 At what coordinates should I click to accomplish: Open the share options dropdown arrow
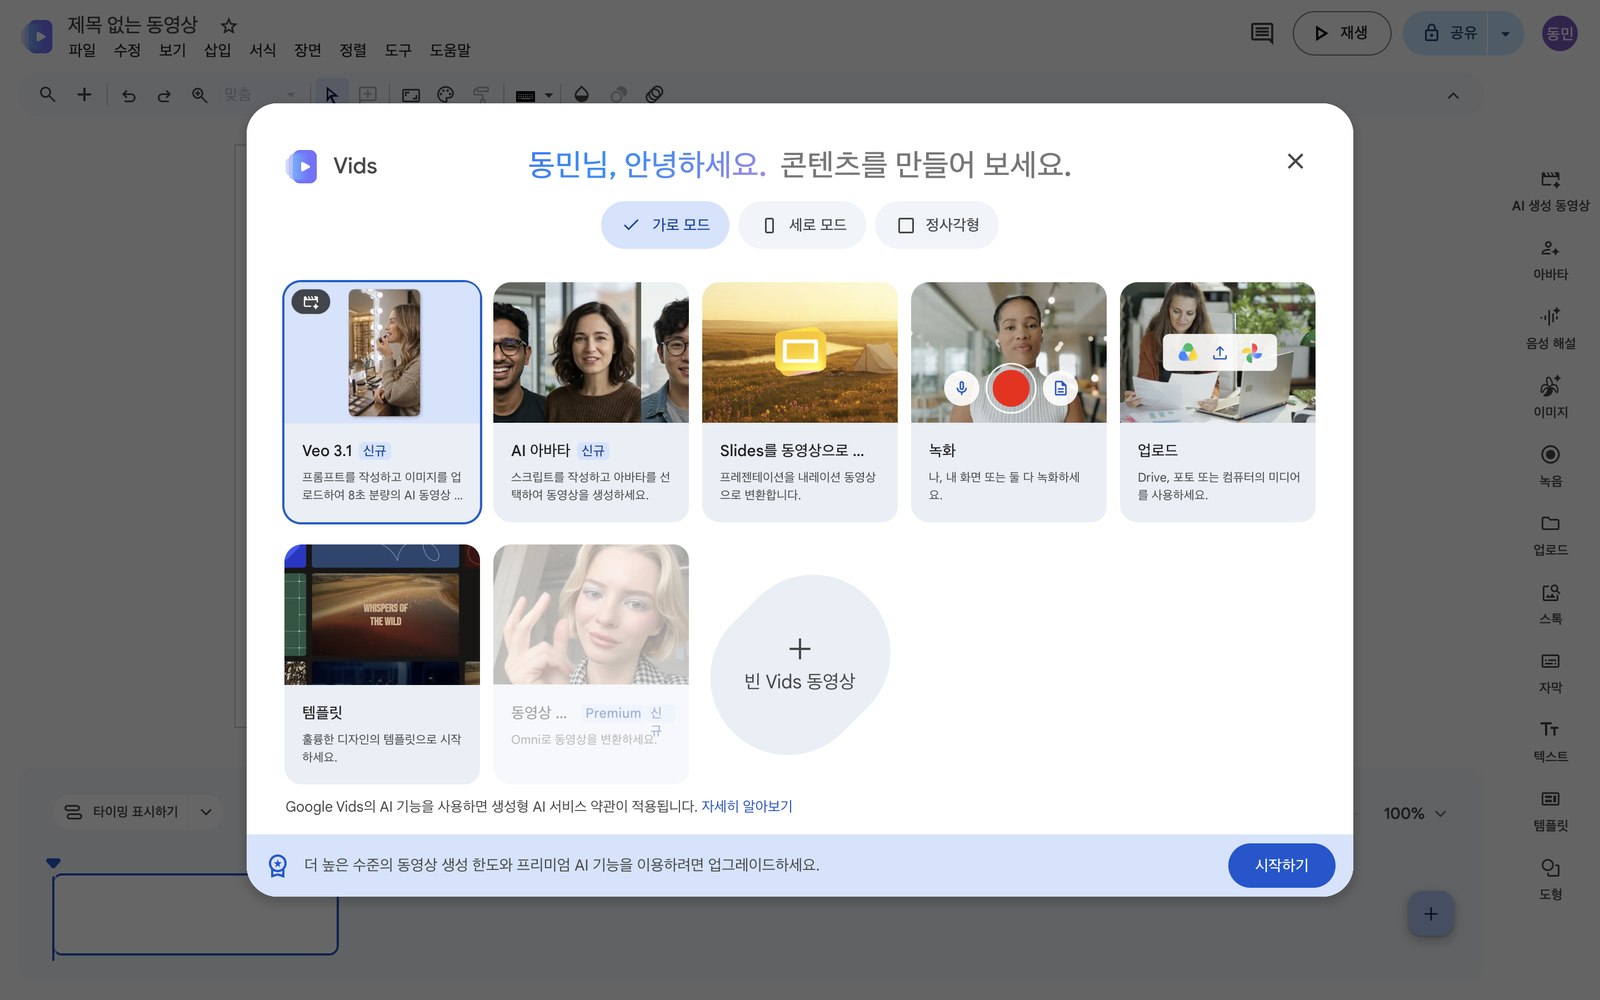click(x=1505, y=34)
